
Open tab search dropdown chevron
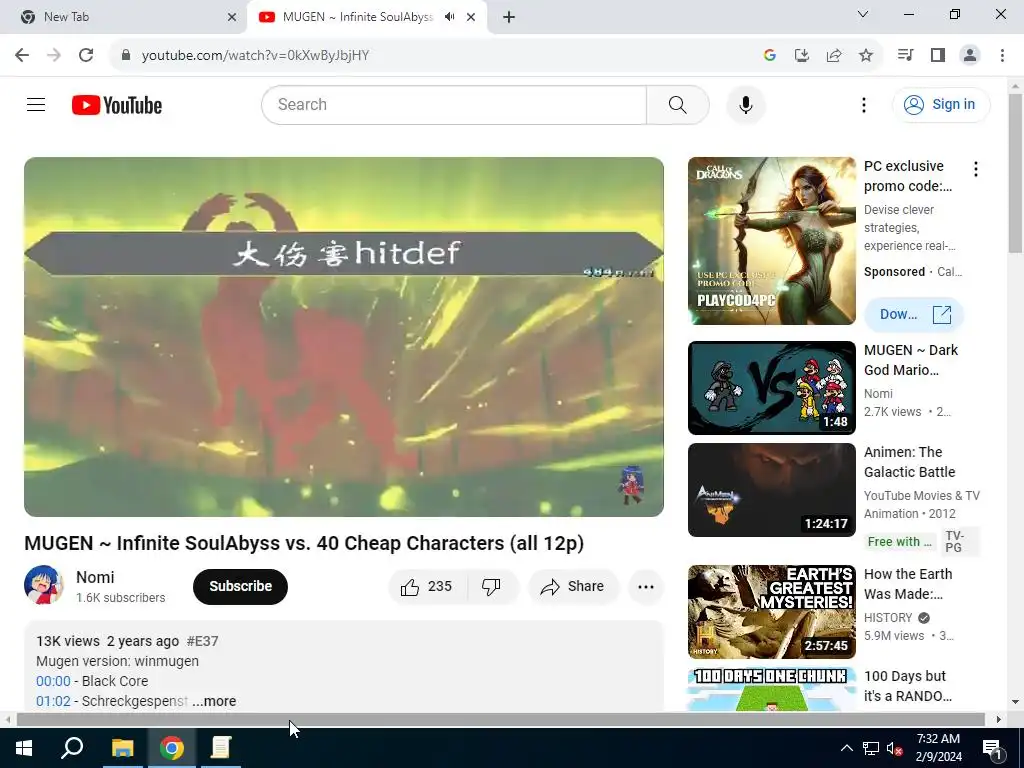pos(863,14)
